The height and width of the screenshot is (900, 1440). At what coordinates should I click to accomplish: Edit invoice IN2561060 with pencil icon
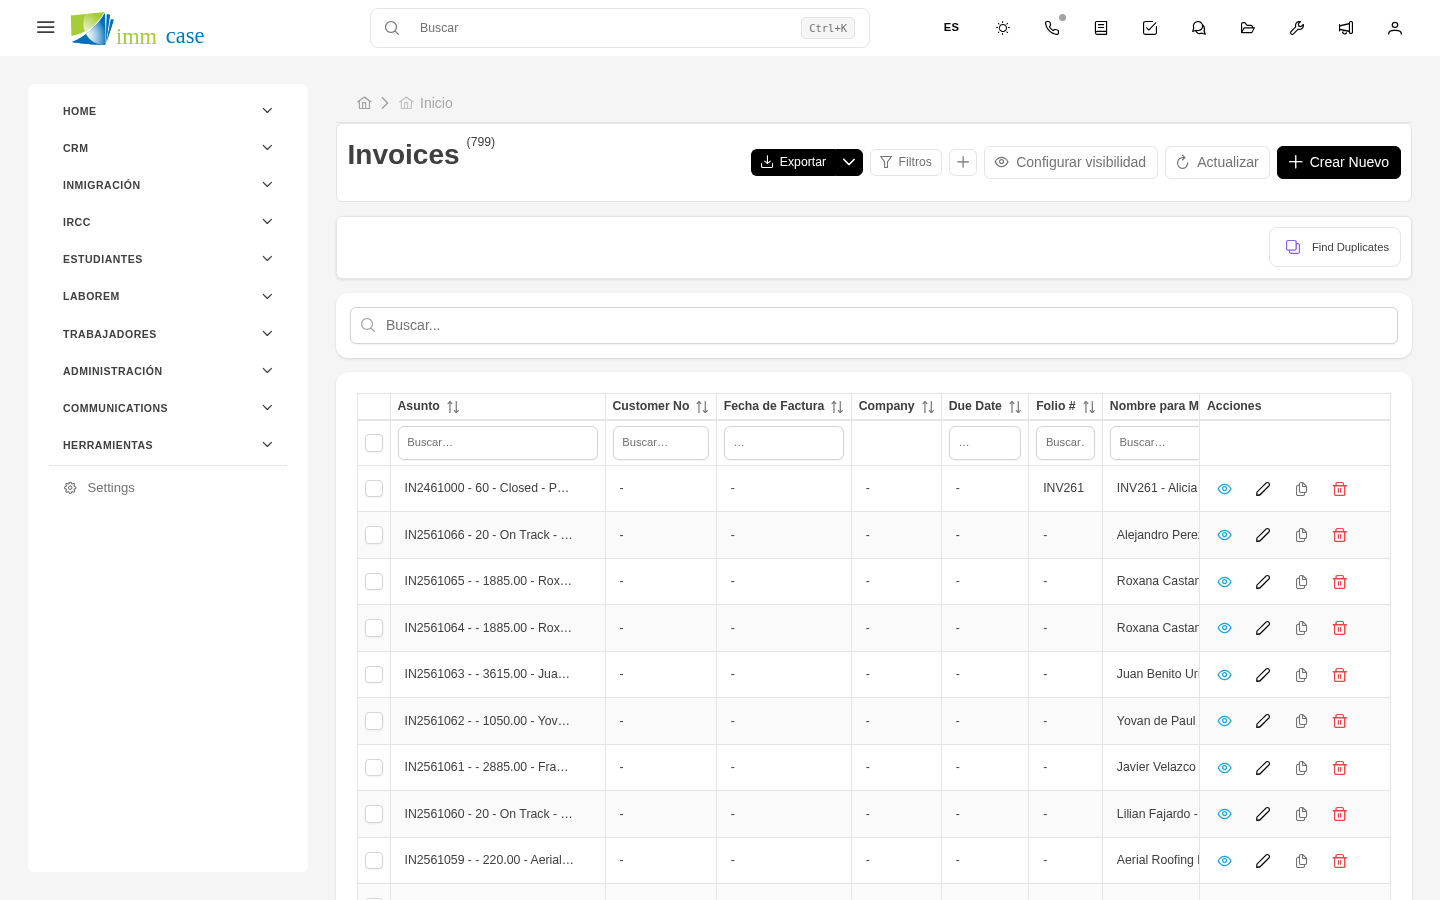point(1263,814)
